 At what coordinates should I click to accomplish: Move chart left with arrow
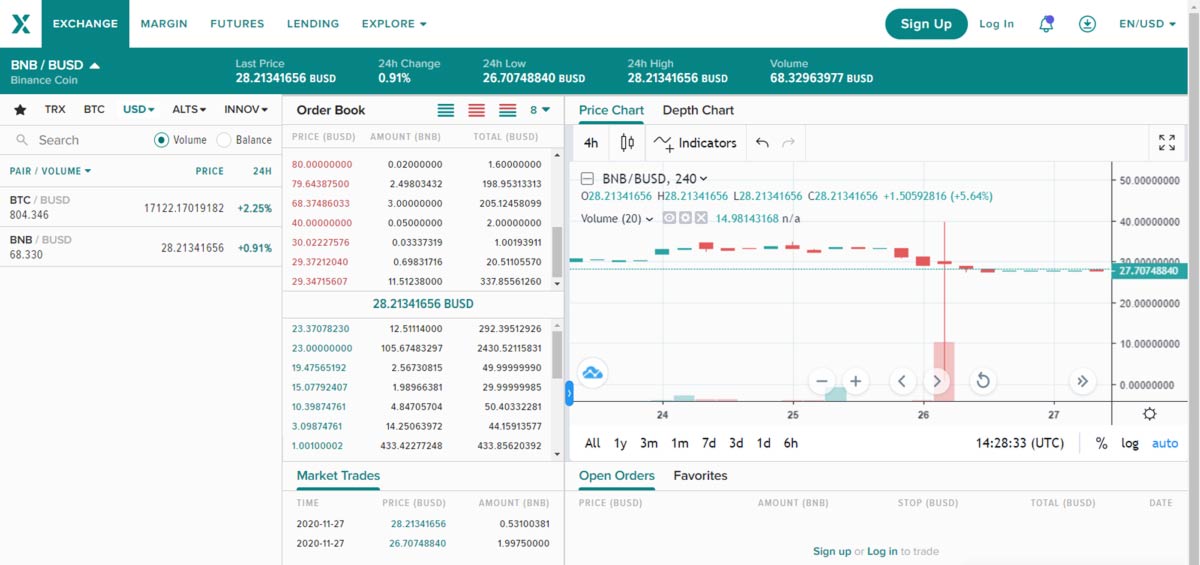tap(902, 381)
